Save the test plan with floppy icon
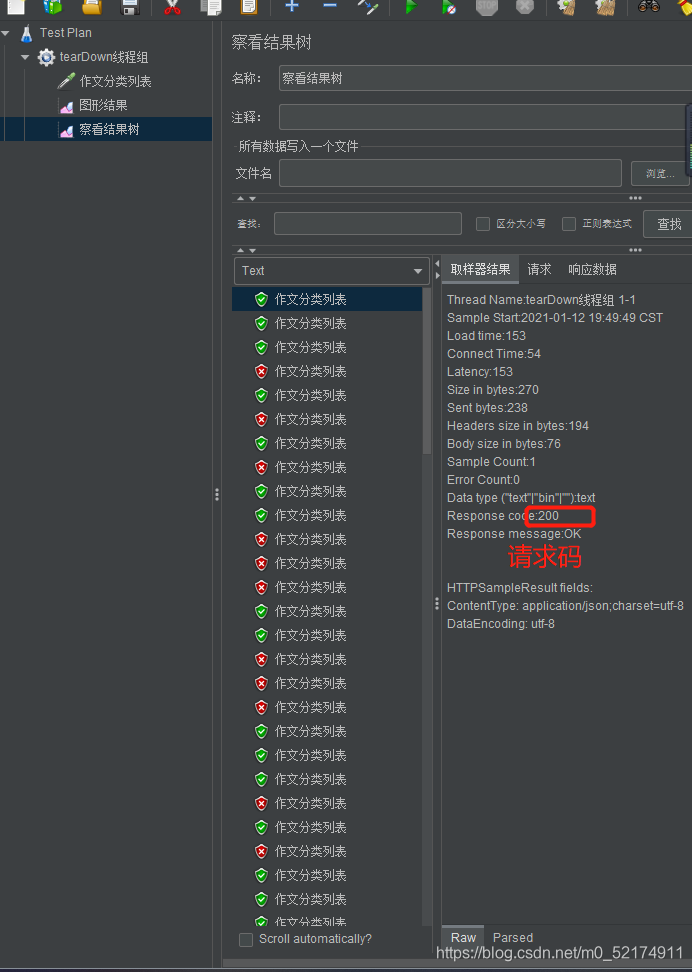692x972 pixels. tap(130, 6)
